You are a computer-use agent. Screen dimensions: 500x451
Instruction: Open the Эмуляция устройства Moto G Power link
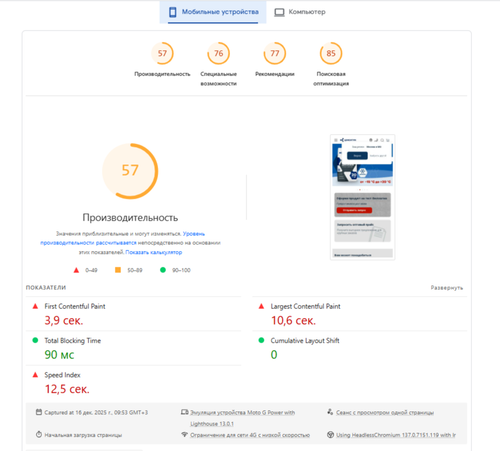(x=242, y=418)
